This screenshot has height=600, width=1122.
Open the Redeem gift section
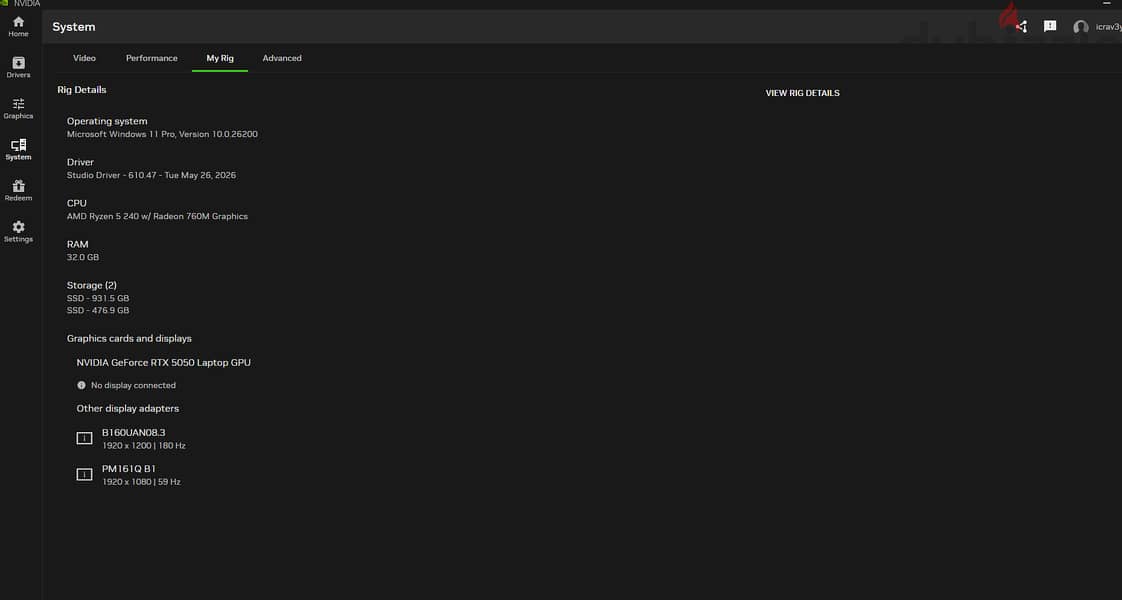(19, 190)
